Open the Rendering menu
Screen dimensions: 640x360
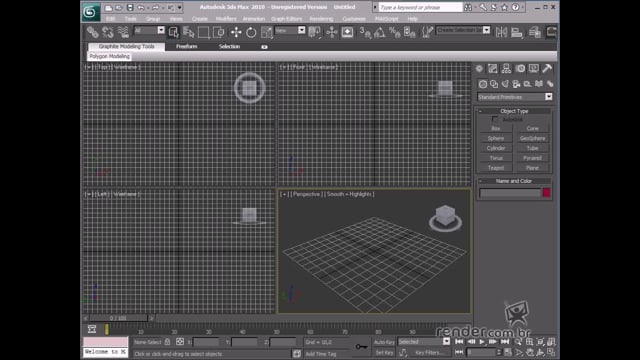point(321,19)
